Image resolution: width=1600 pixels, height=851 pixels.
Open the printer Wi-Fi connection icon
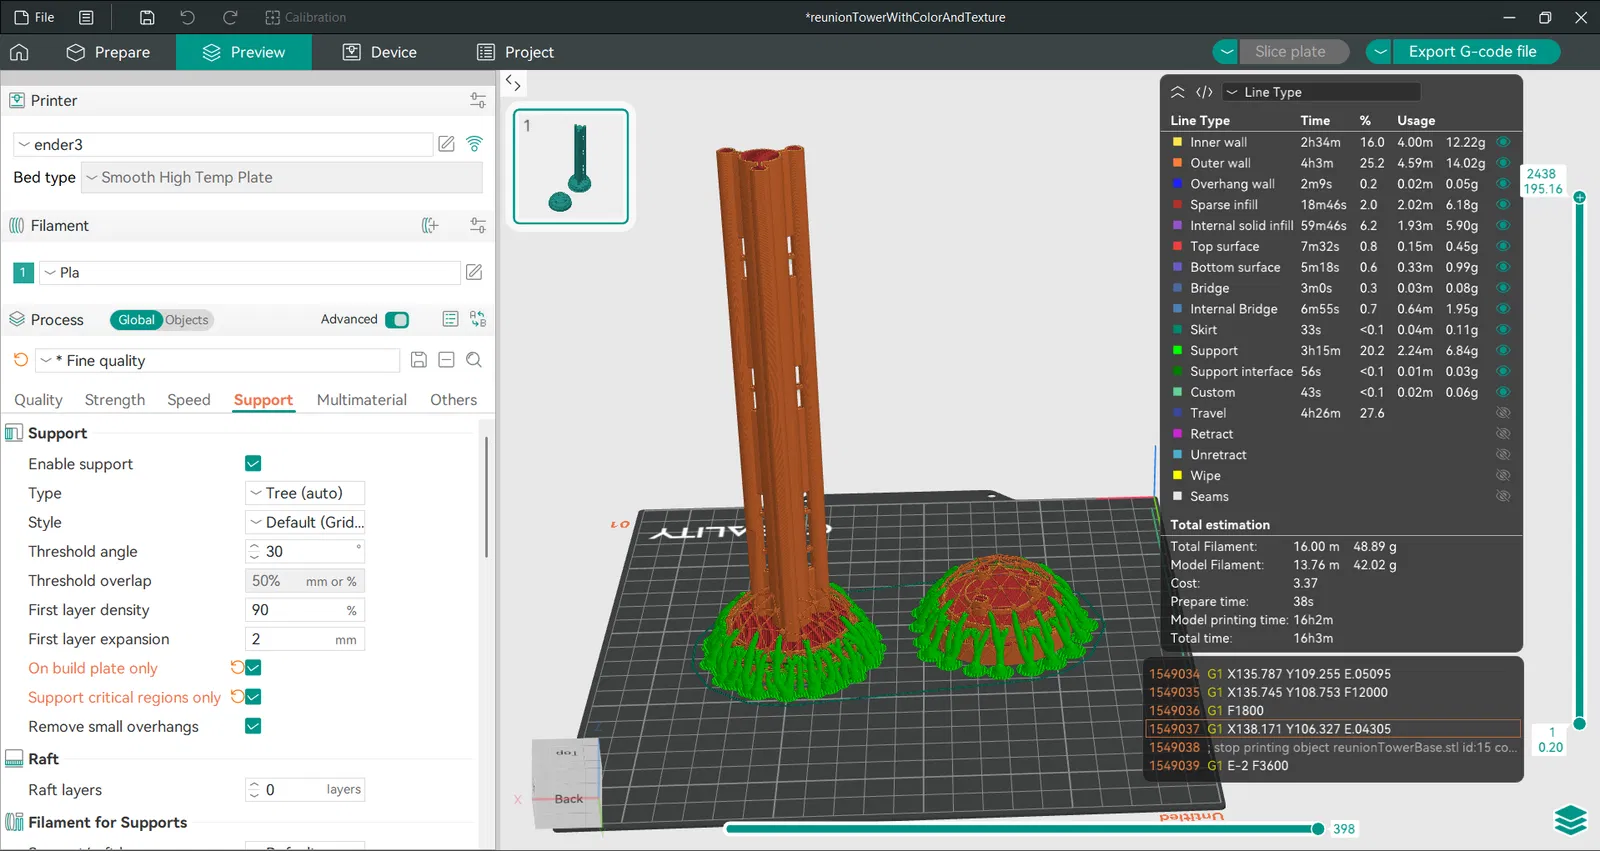[x=475, y=144]
